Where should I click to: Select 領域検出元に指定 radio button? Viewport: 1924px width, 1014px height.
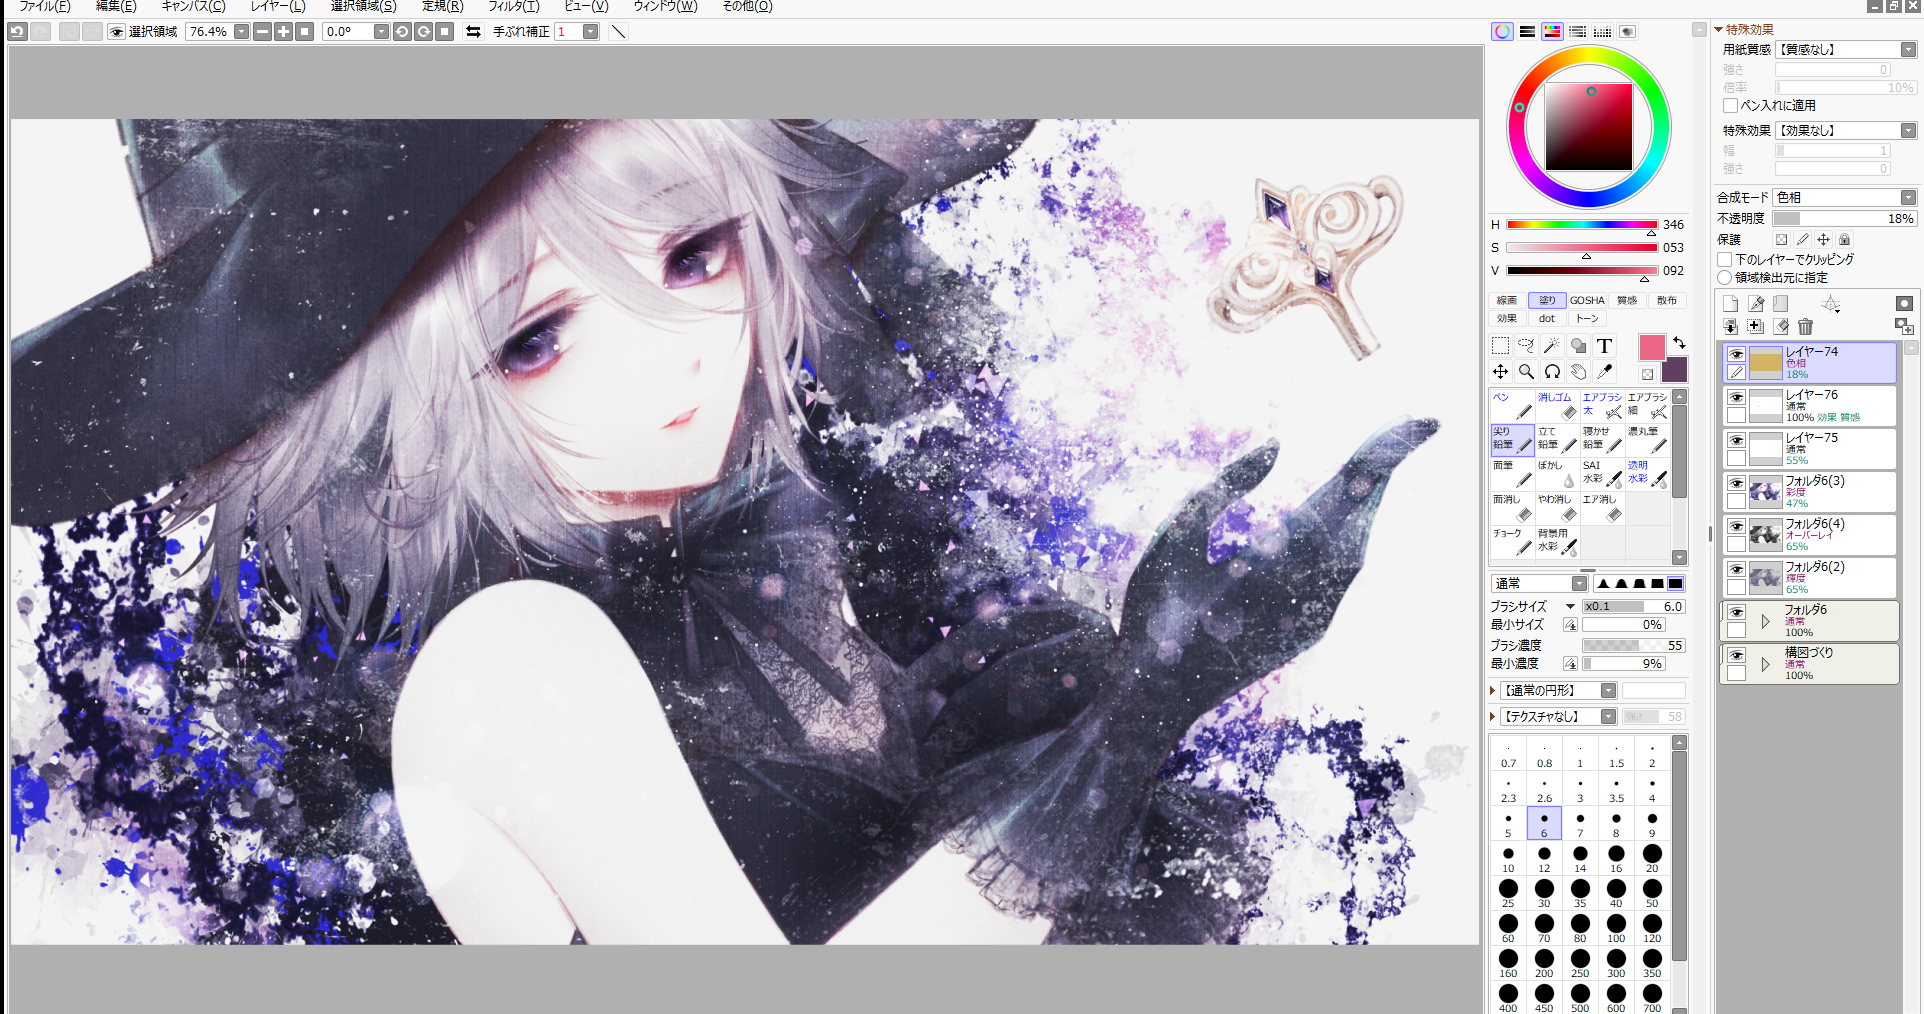[x=1725, y=278]
